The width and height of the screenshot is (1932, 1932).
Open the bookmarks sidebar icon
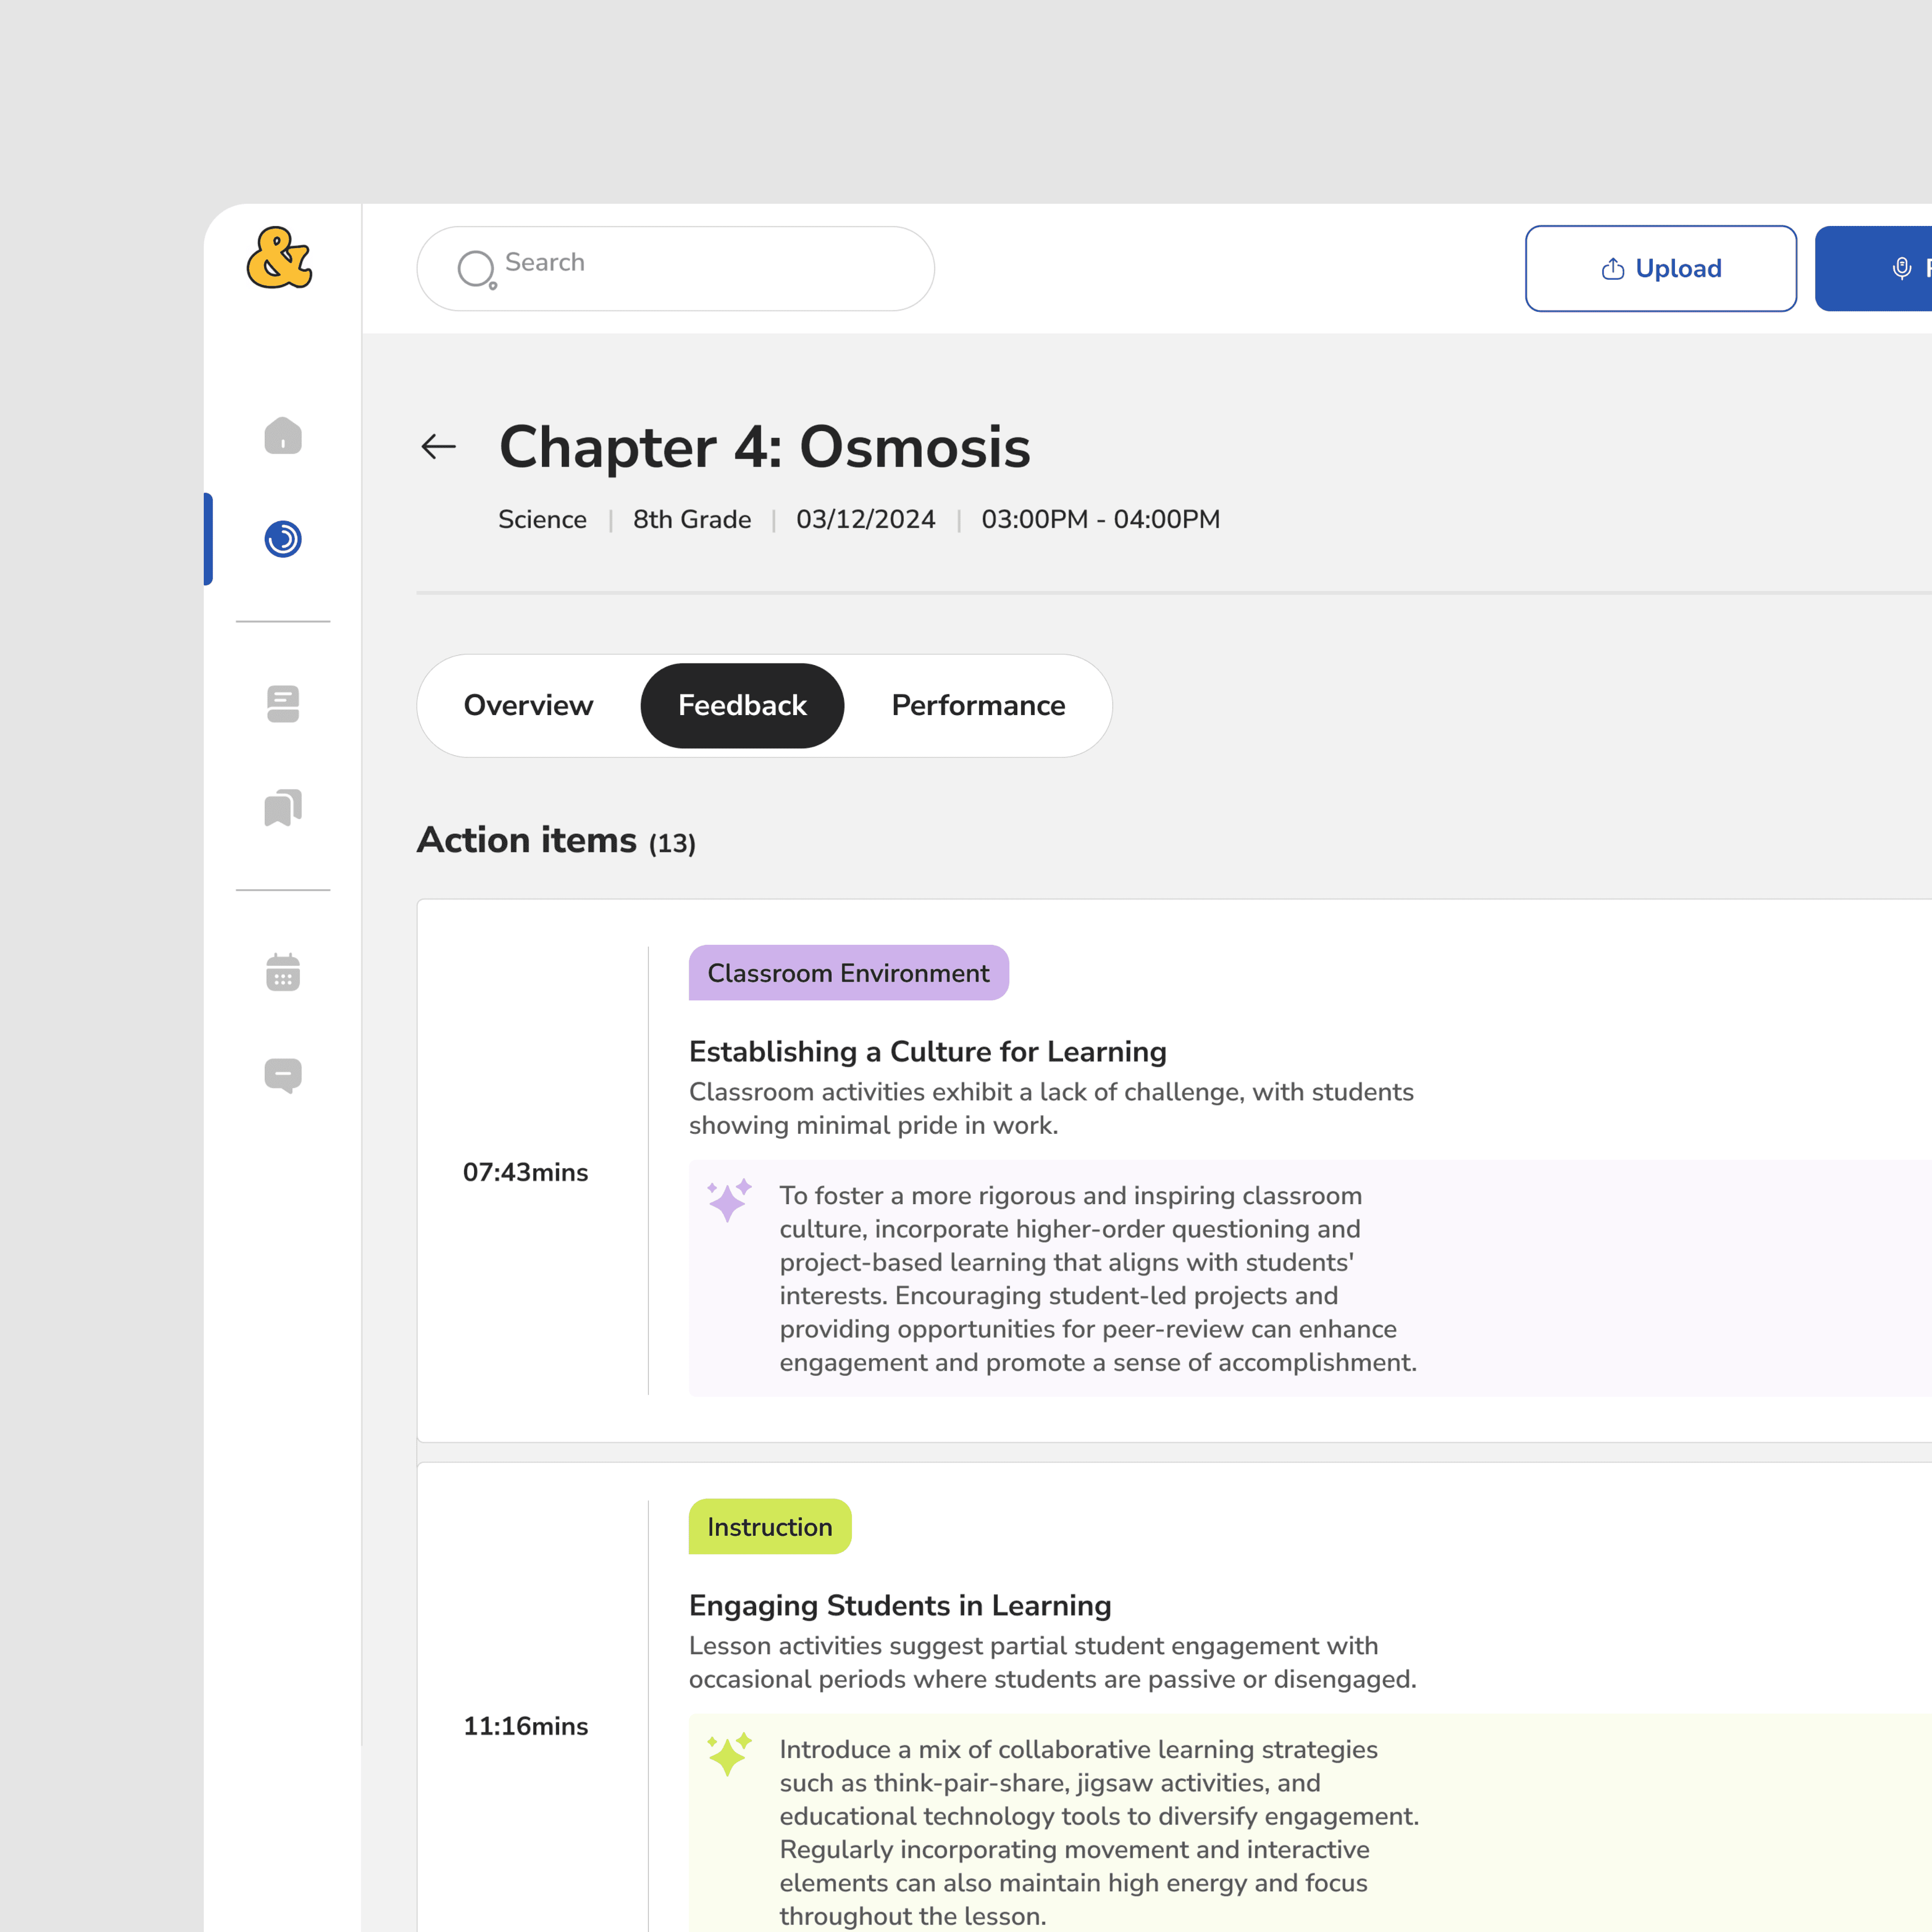point(283,807)
